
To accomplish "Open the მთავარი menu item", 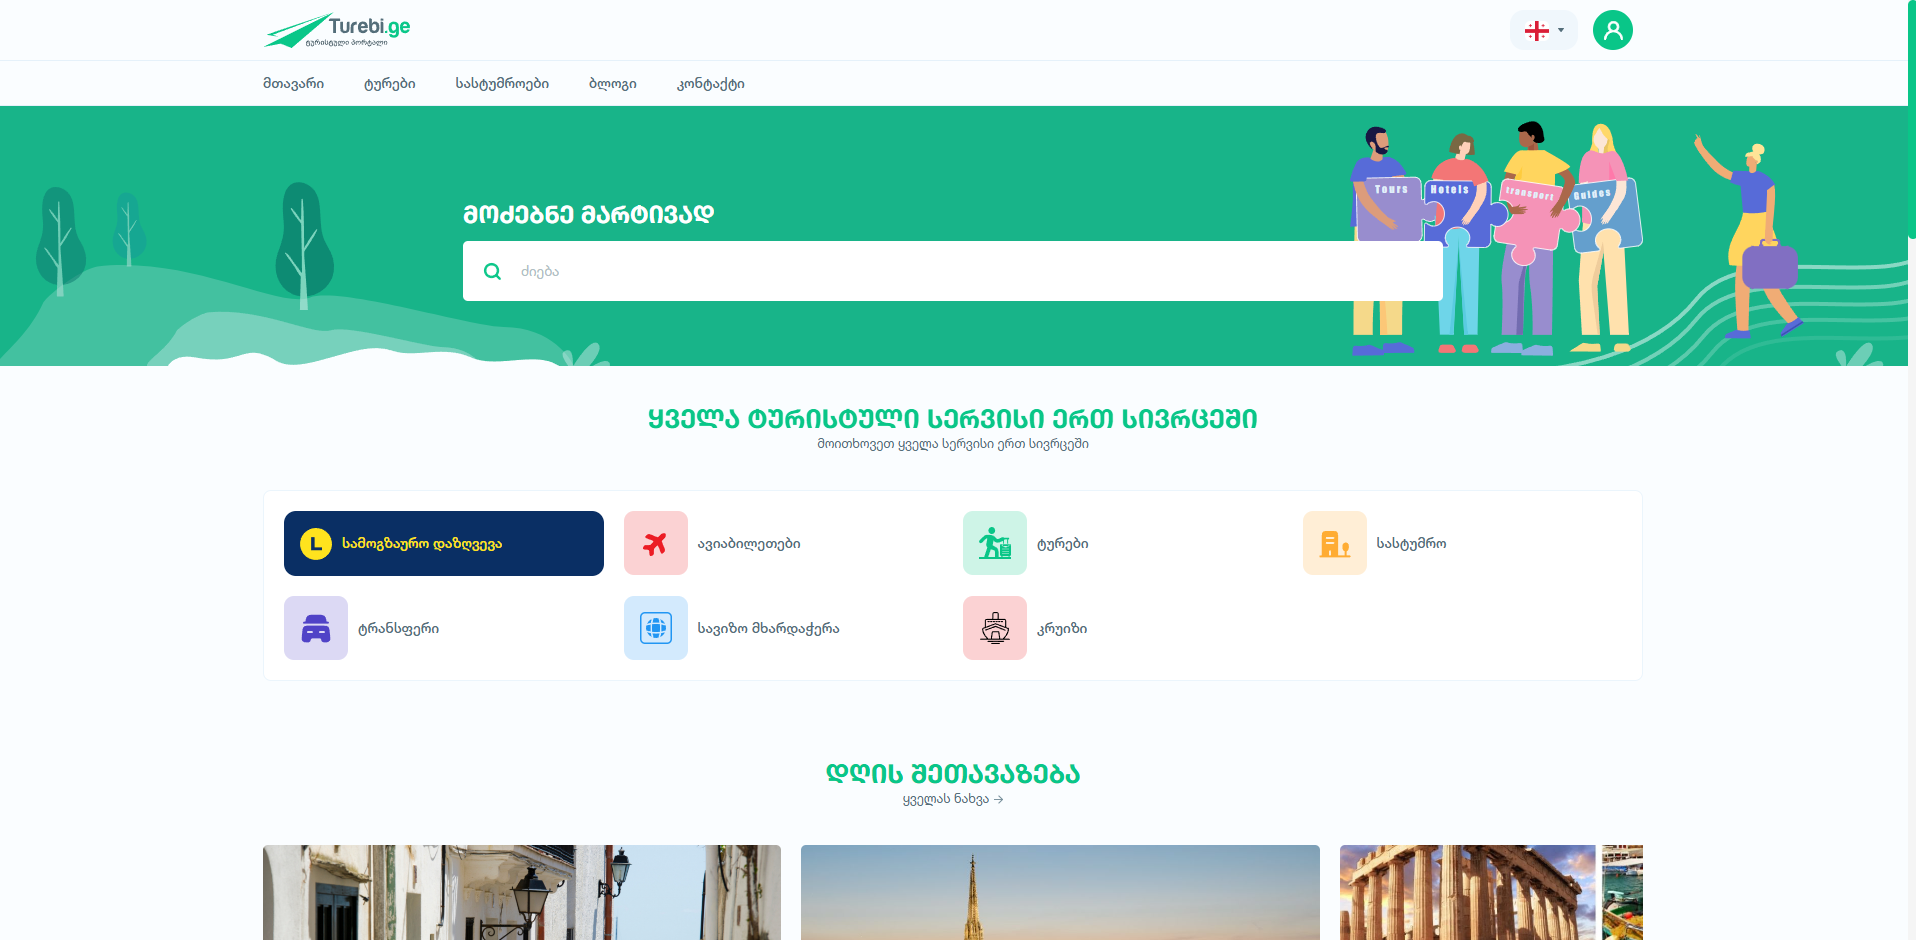I will (x=293, y=84).
